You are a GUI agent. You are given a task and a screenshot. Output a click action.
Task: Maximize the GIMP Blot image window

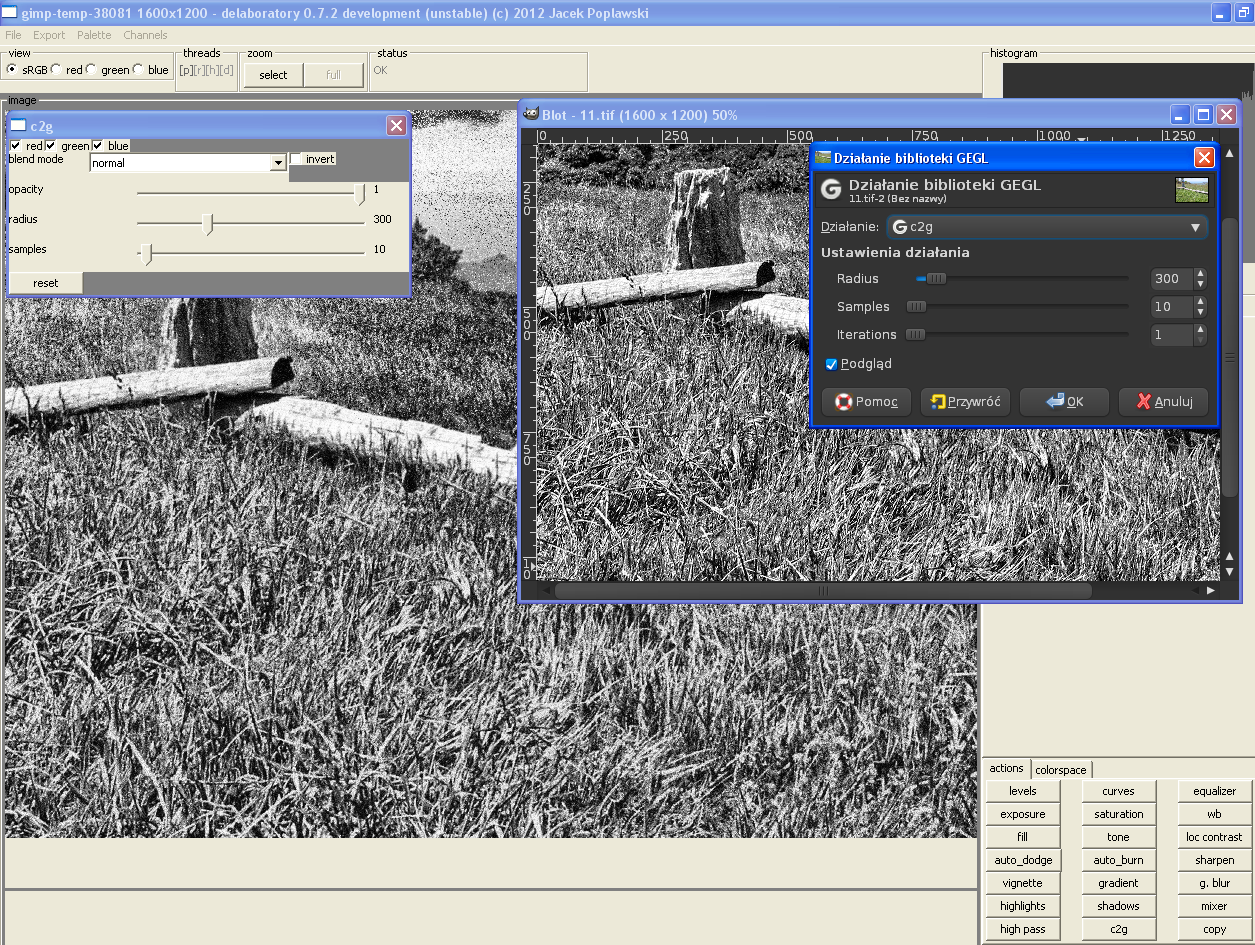1204,115
